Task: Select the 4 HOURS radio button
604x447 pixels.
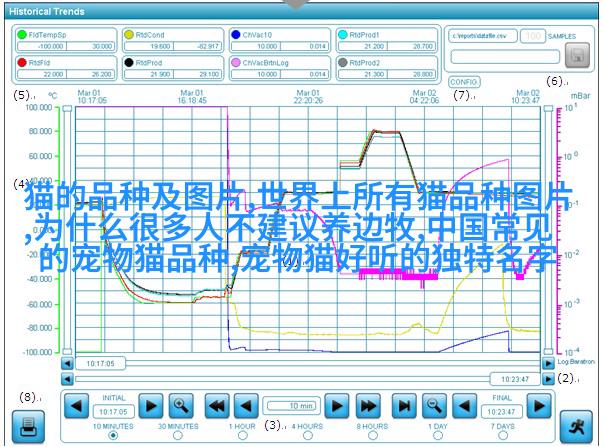Action: tap(307, 435)
